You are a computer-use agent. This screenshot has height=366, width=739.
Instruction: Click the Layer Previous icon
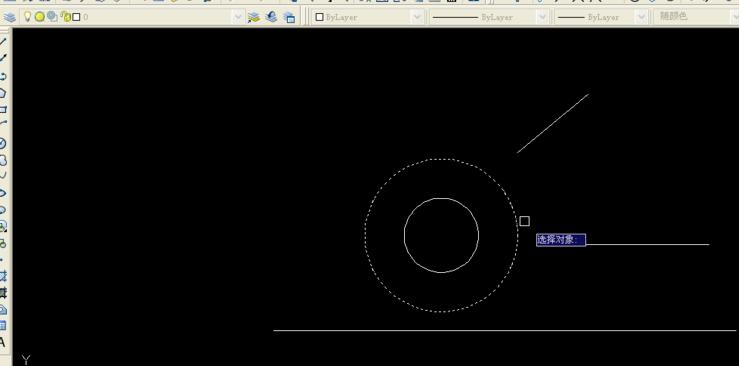coord(271,17)
